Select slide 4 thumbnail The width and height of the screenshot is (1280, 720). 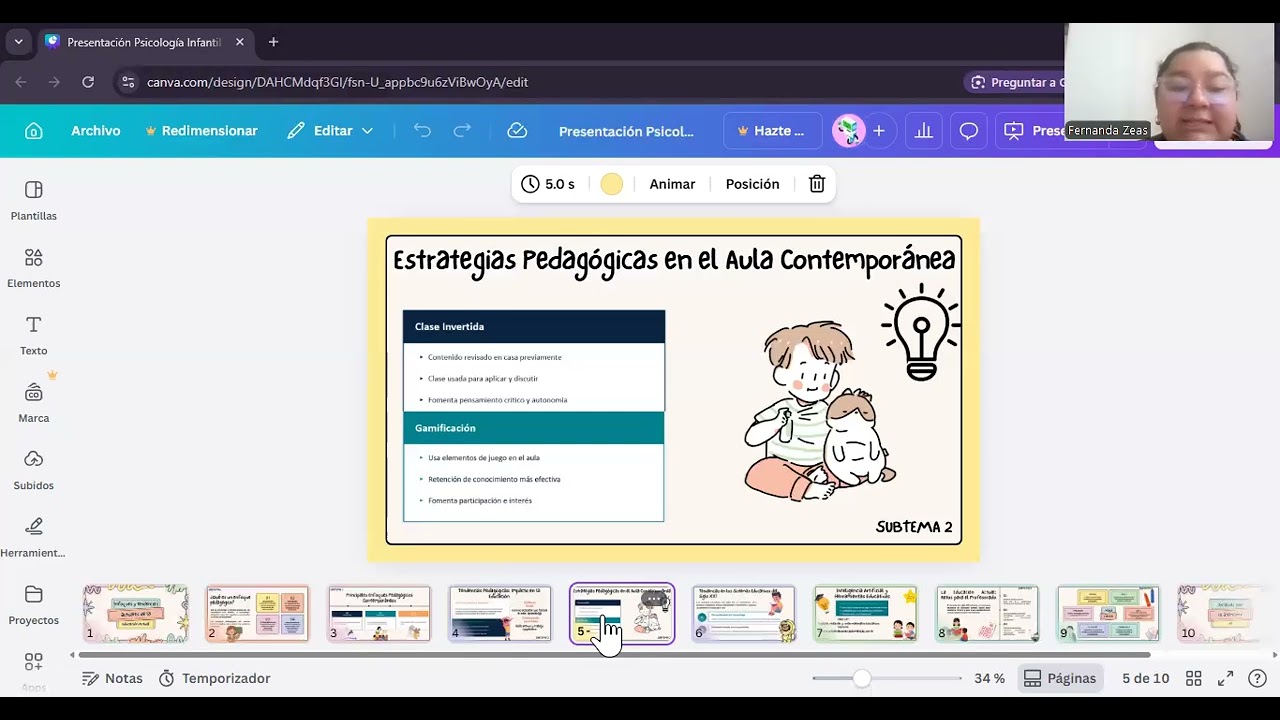point(500,614)
